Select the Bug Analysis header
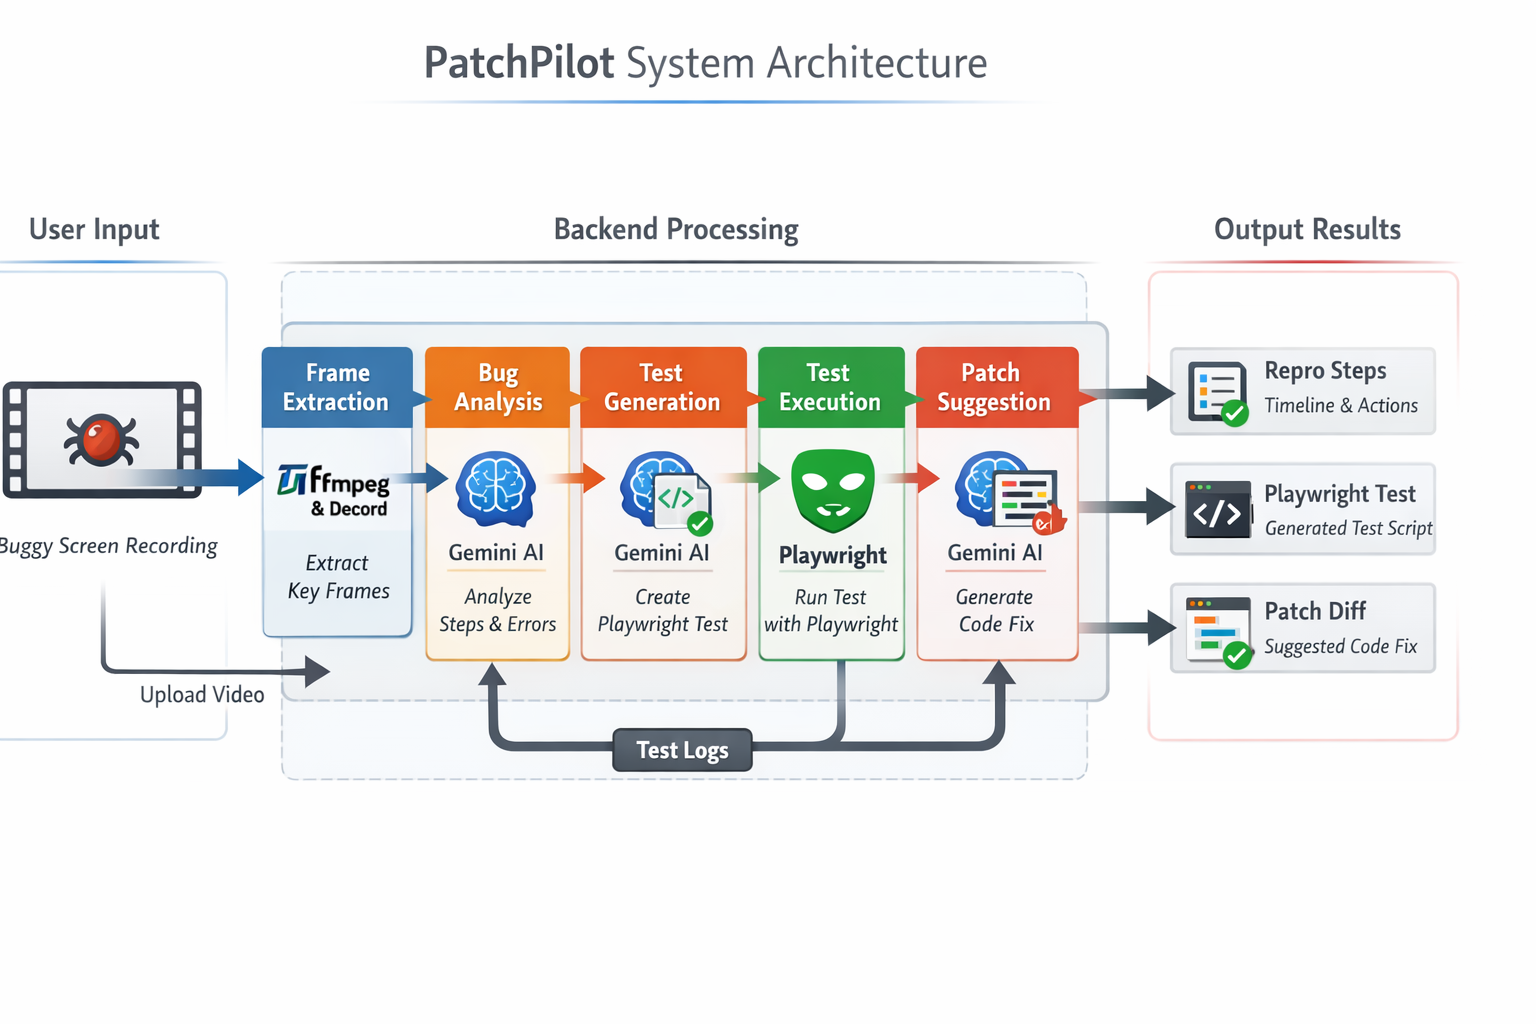1536x1024 pixels. [x=497, y=388]
